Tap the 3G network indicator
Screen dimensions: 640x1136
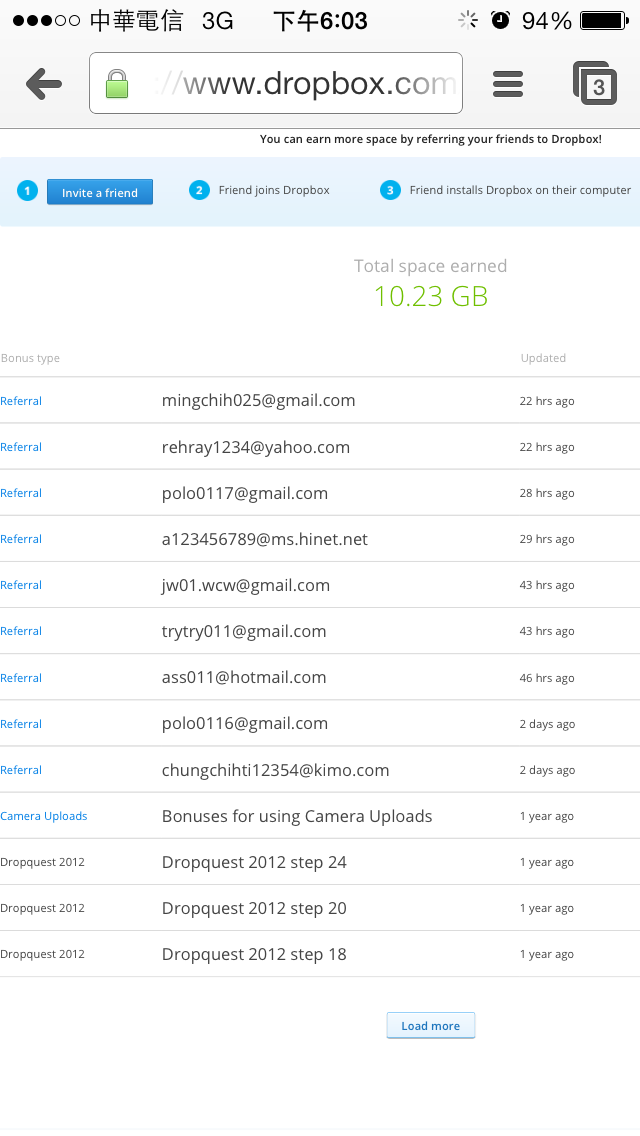coord(217,21)
